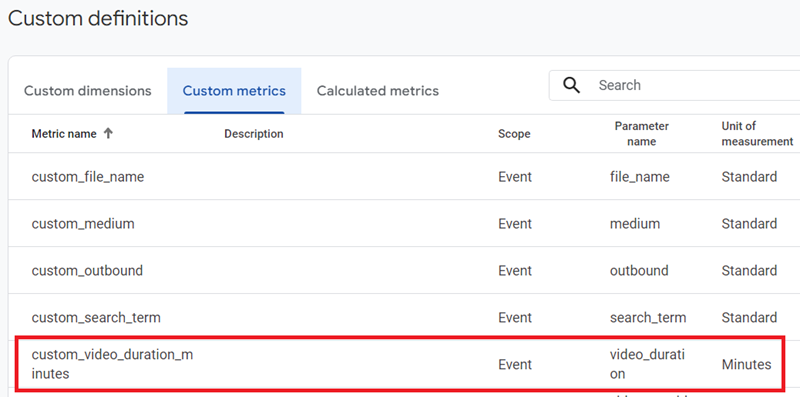This screenshot has height=397, width=800.
Task: Click Event scope in custom_medium row
Action: [515, 224]
